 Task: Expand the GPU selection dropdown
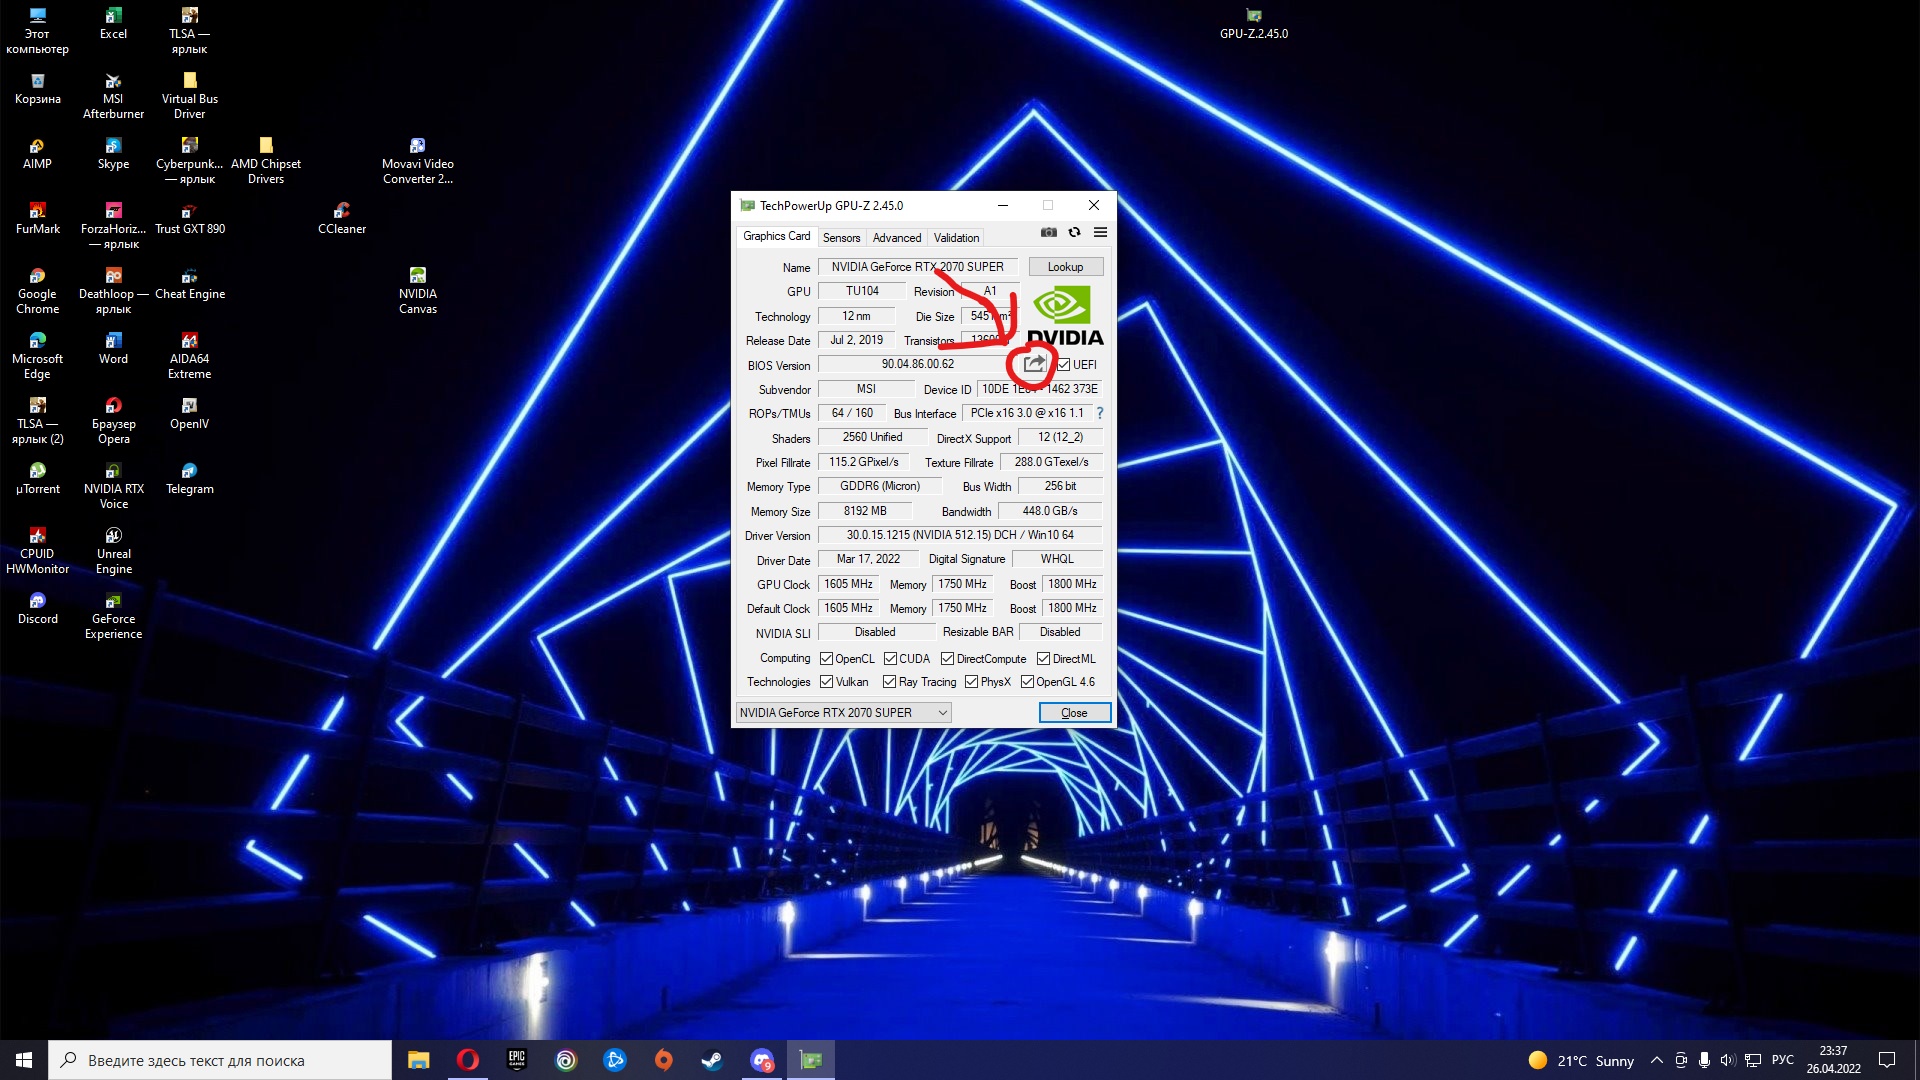942,713
